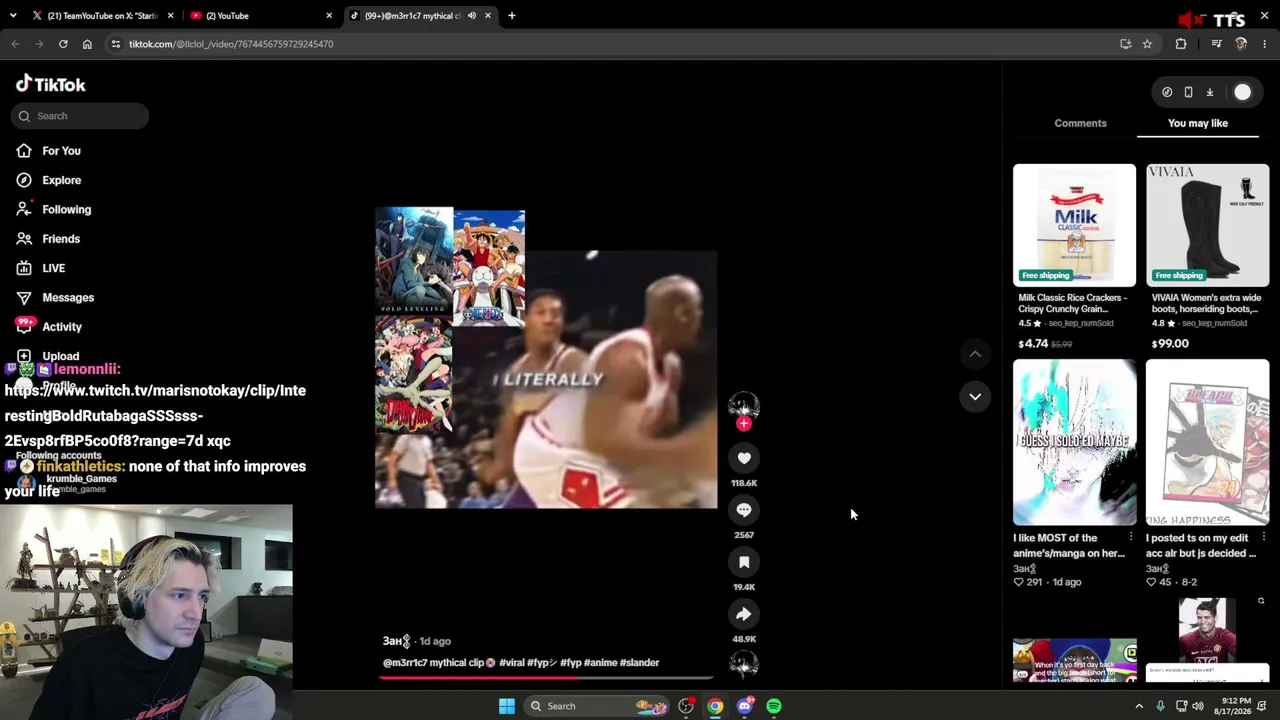Click the TikTok logo
The width and height of the screenshot is (1280, 720).
pos(51,84)
